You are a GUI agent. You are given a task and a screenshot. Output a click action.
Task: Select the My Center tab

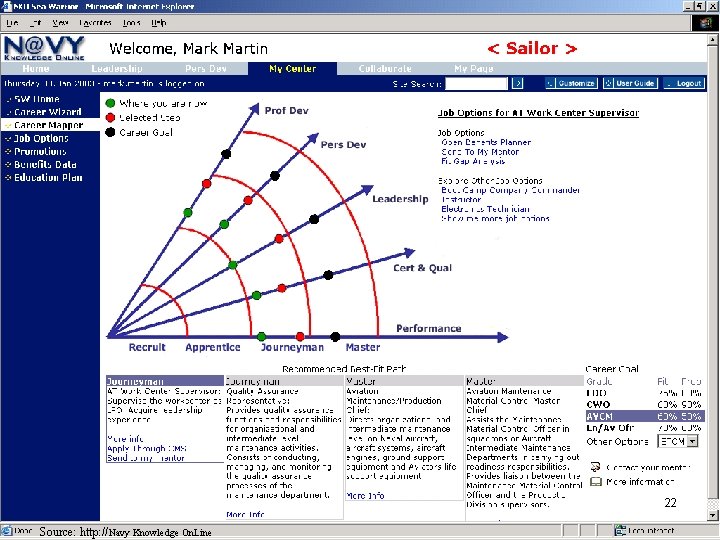pyautogui.click(x=292, y=68)
